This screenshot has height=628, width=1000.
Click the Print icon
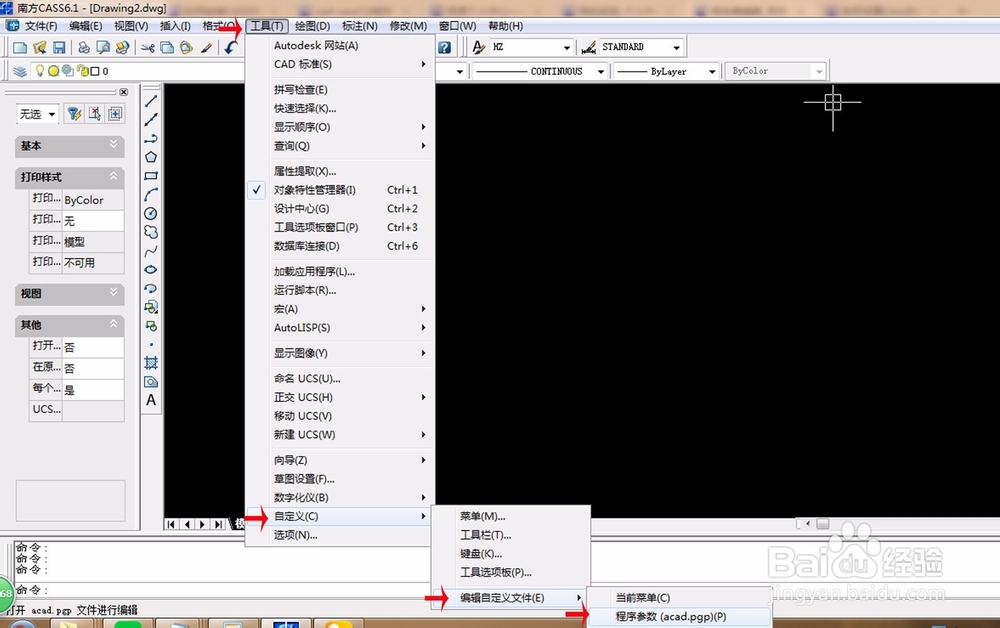pyautogui.click(x=84, y=48)
